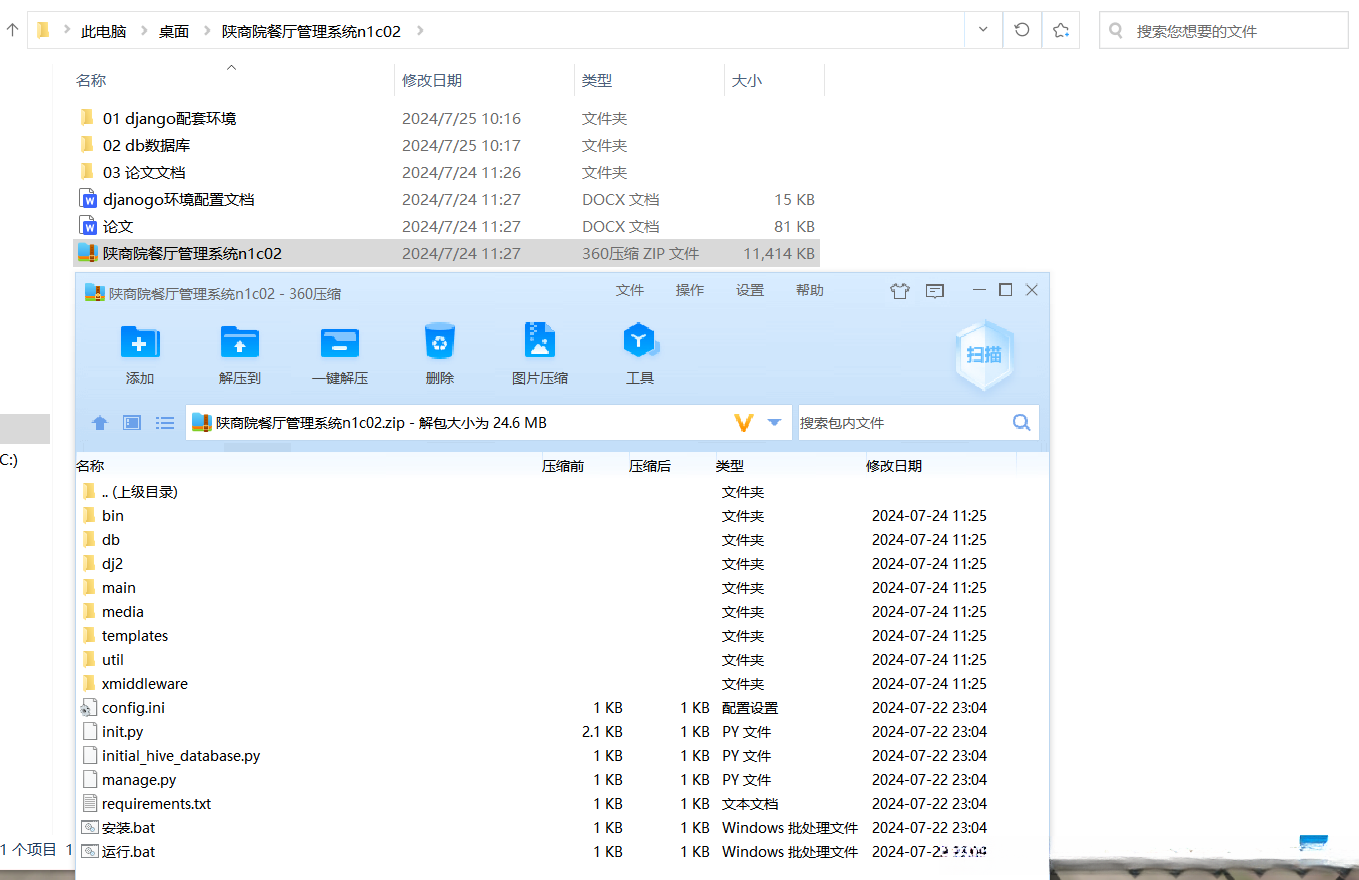Select manage.py in the archive list

point(139,780)
